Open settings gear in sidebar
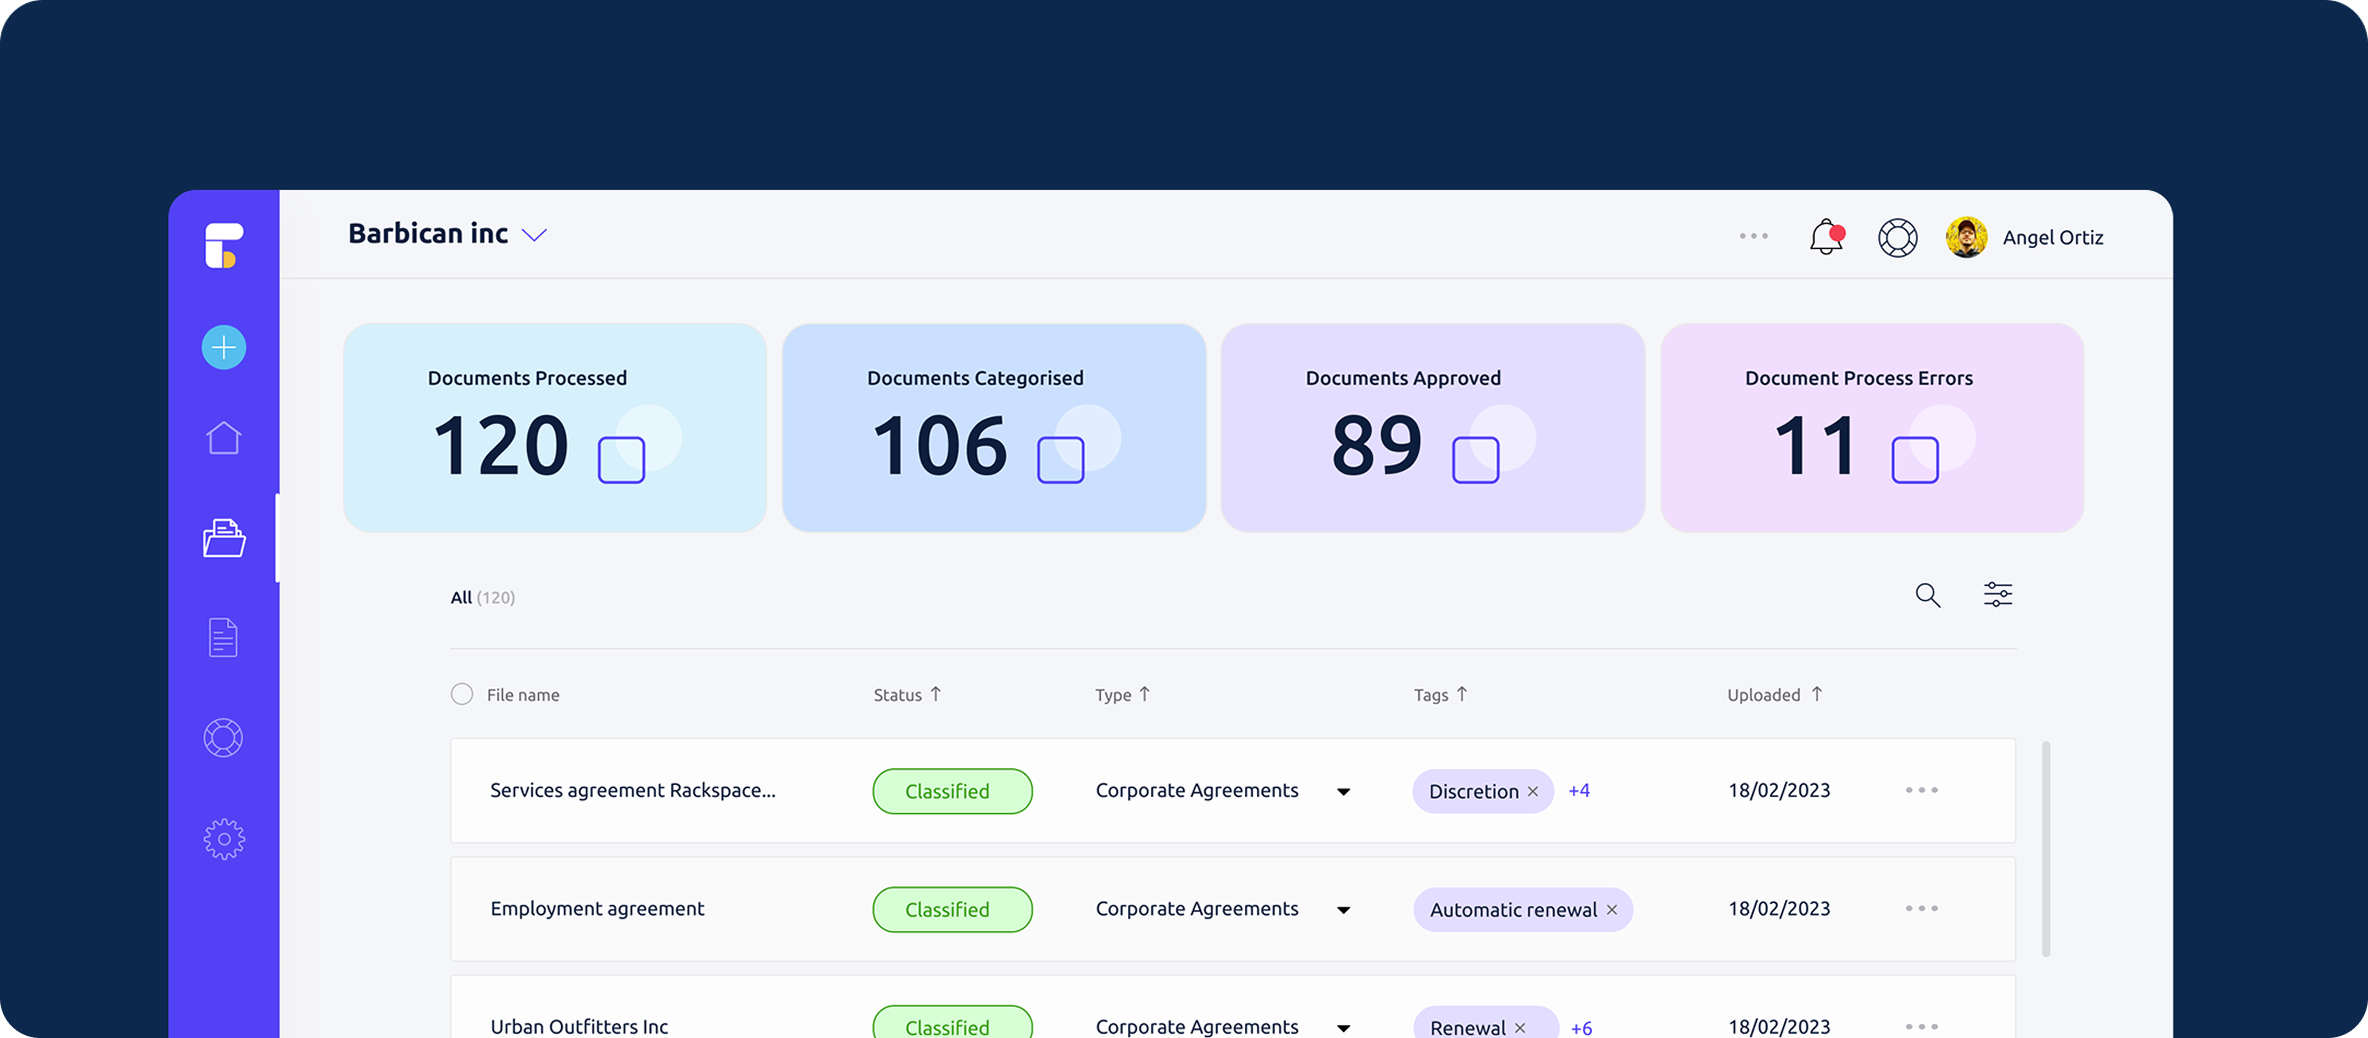Viewport: 2368px width, 1038px height. (224, 839)
